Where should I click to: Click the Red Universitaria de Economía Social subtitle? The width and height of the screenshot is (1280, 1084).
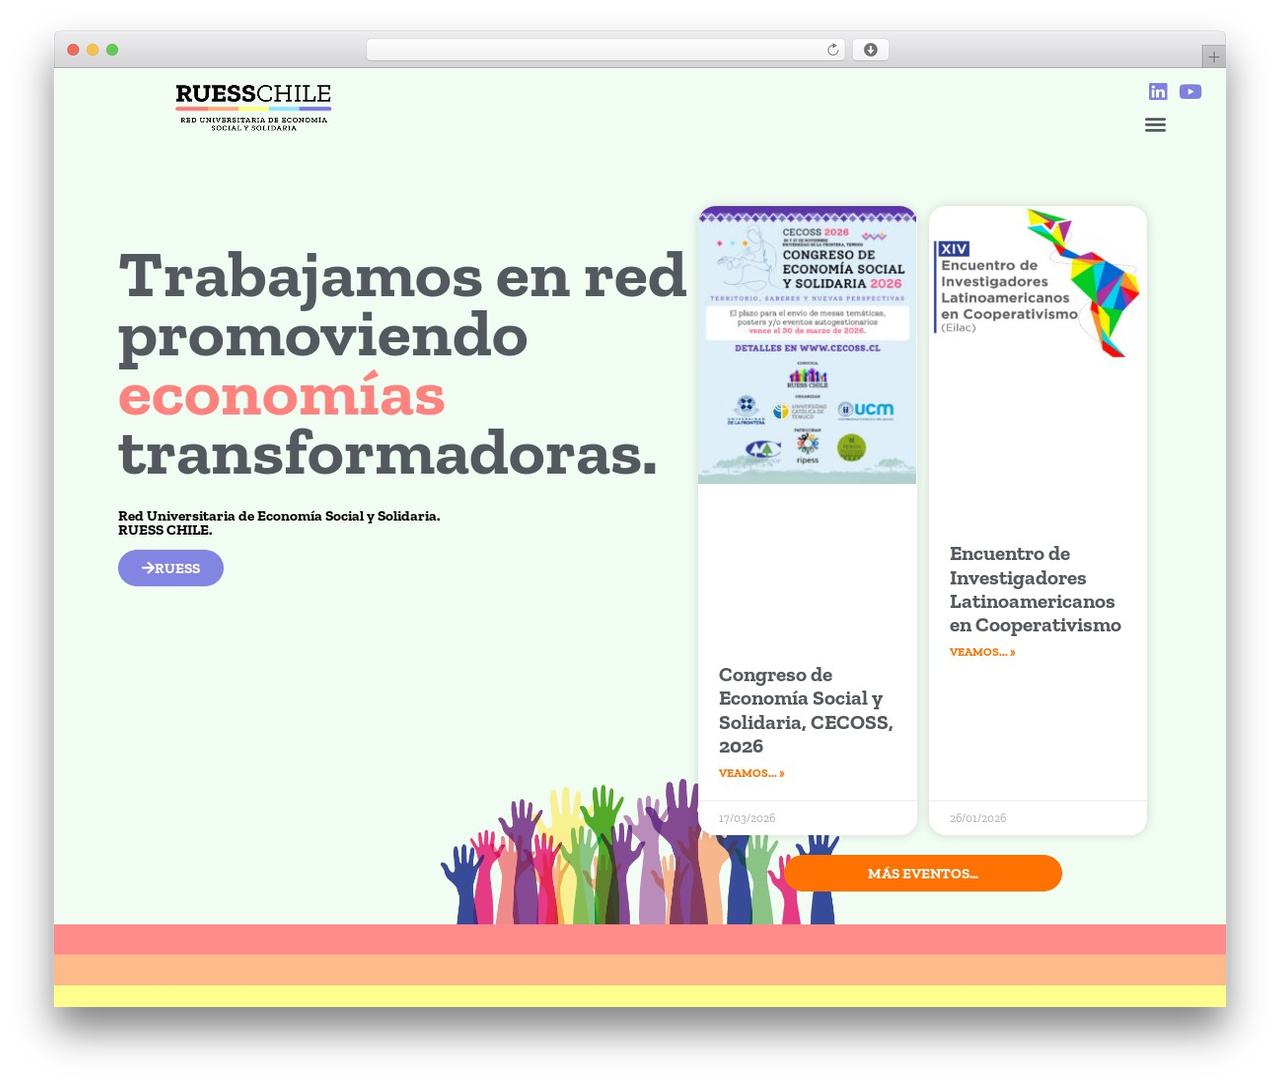click(x=279, y=523)
